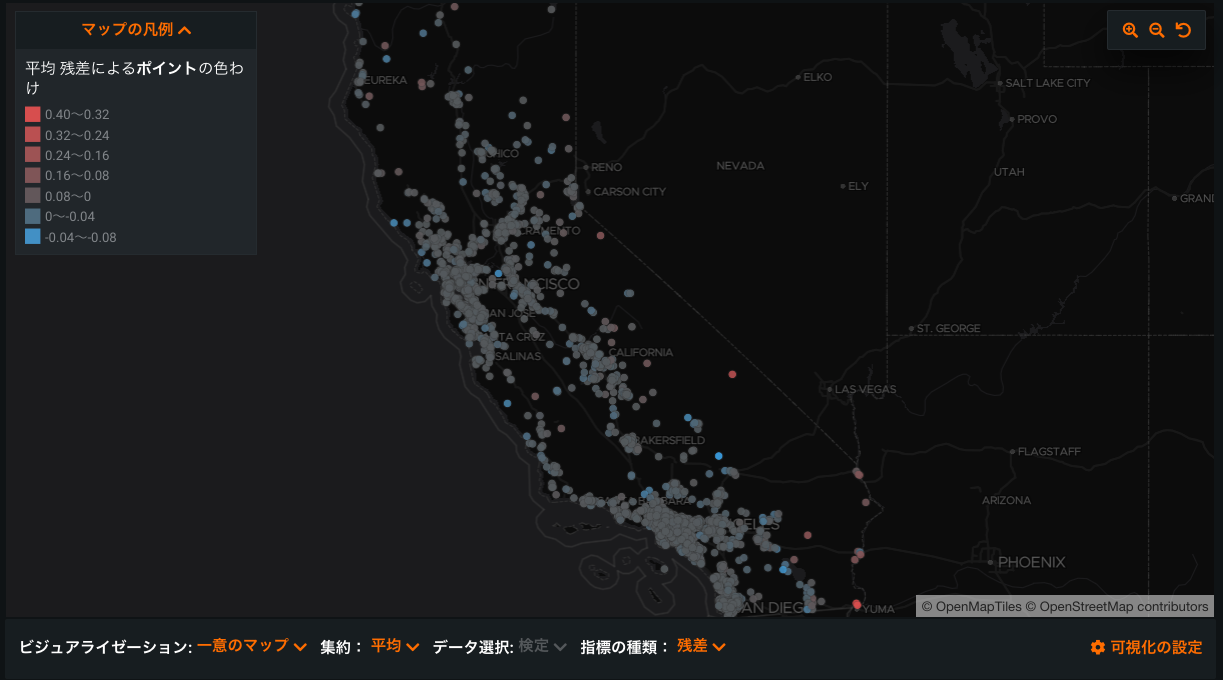
Task: Click the 0.40～0.32 red legend swatch
Action: [33, 114]
